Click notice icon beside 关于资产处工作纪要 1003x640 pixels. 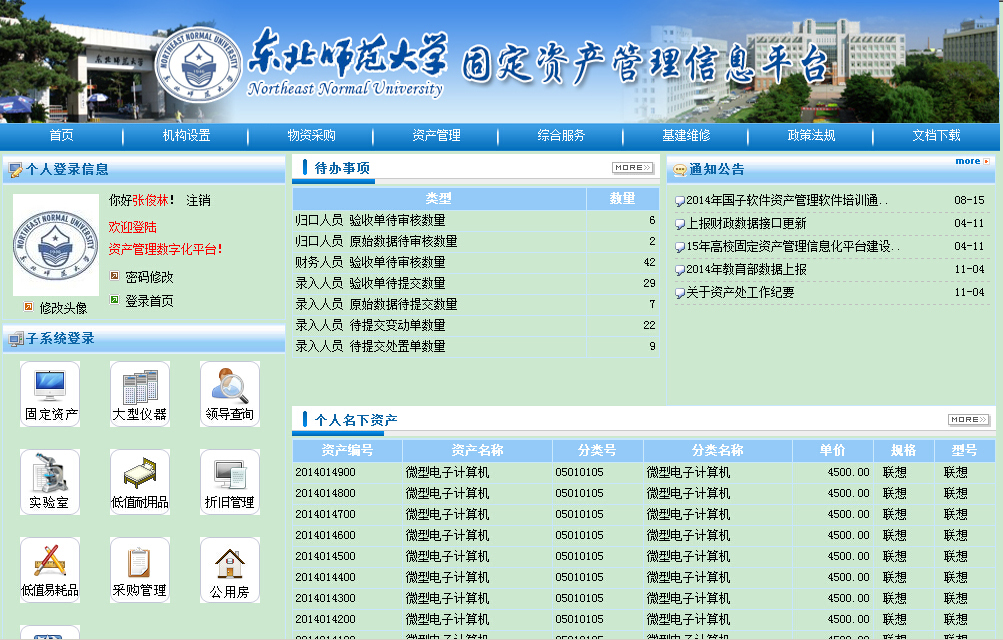680,293
